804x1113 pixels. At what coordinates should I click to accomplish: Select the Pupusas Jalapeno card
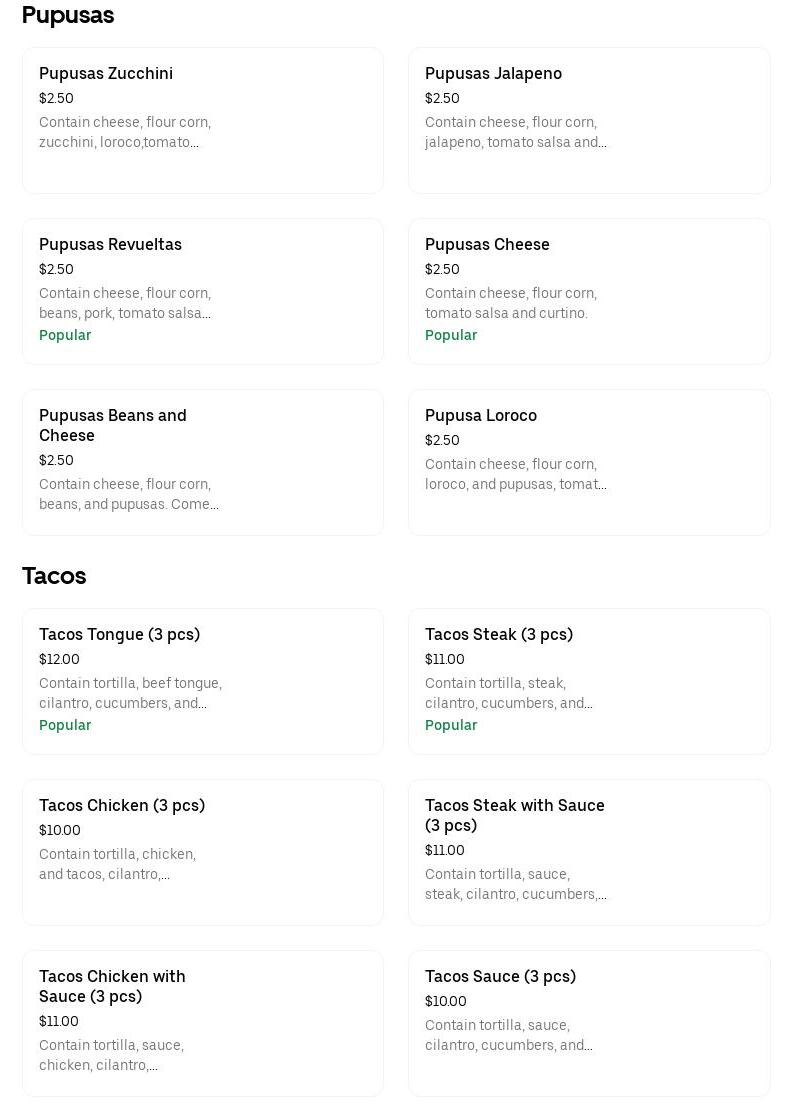pyautogui.click(x=589, y=120)
